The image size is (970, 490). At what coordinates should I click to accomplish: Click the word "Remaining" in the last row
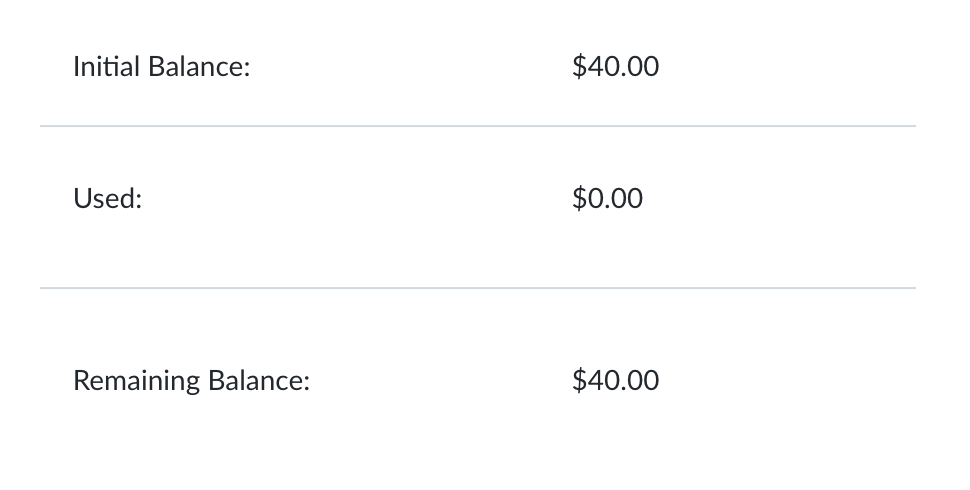point(136,381)
